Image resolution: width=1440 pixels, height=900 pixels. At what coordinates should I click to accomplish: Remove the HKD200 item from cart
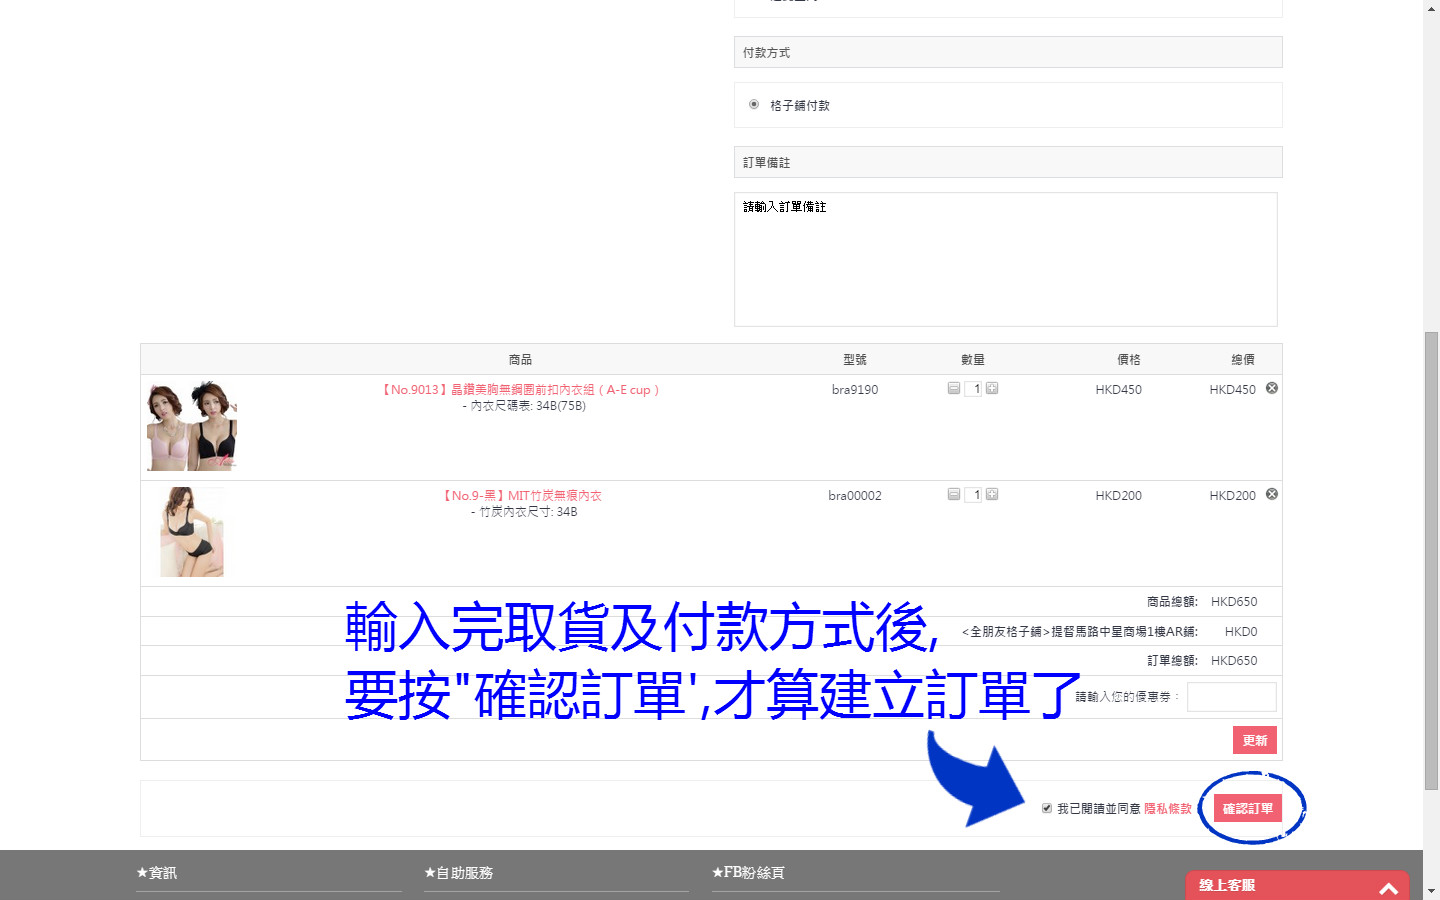pos(1272,494)
